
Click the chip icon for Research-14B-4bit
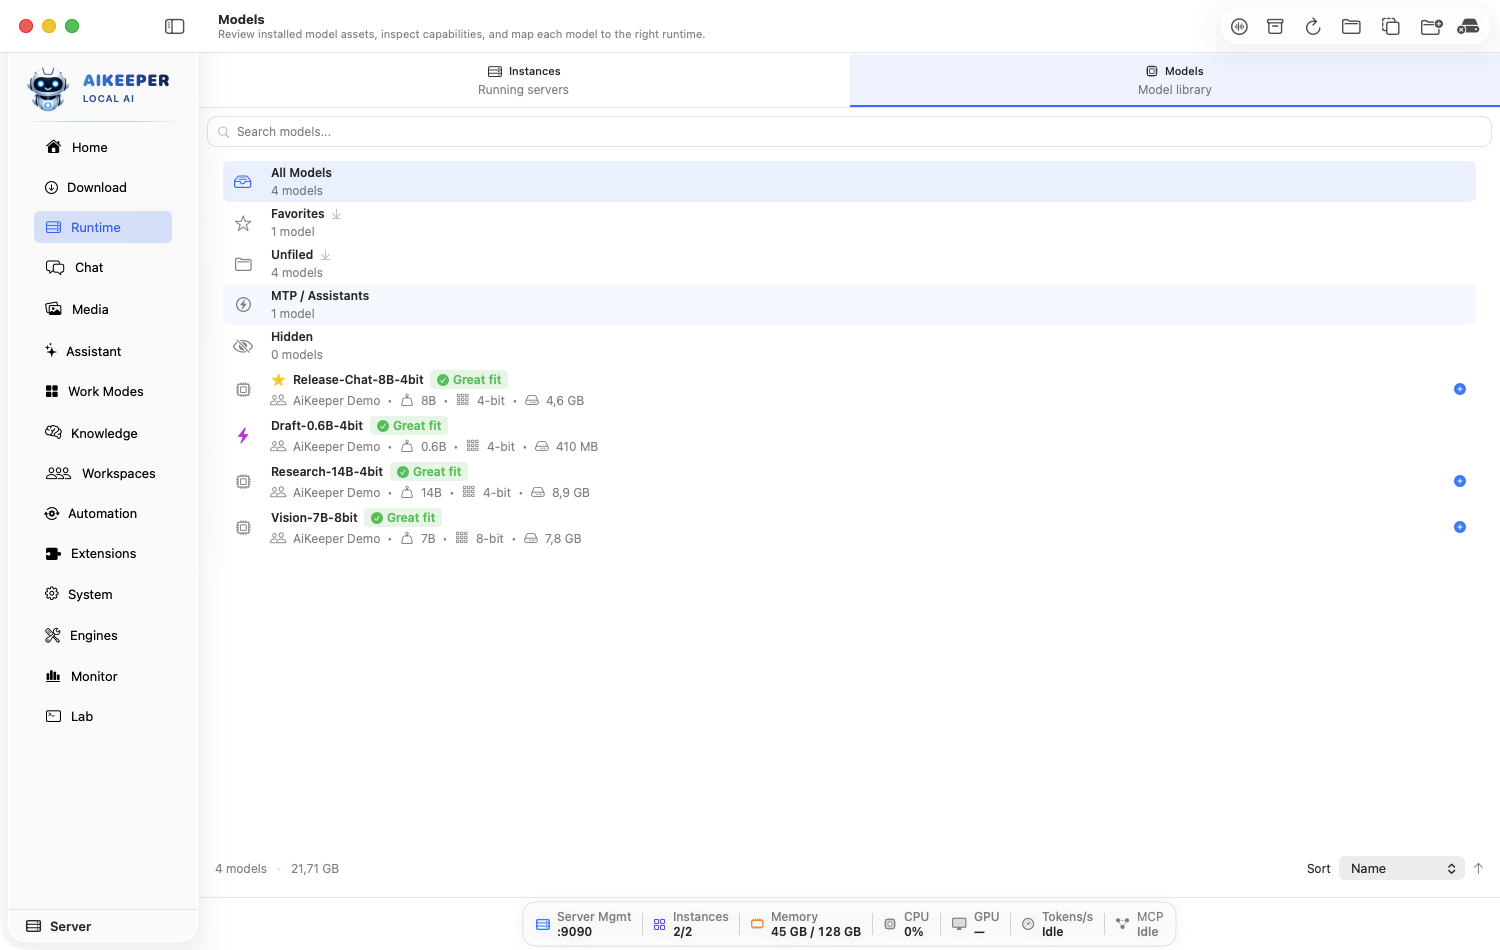[243, 481]
